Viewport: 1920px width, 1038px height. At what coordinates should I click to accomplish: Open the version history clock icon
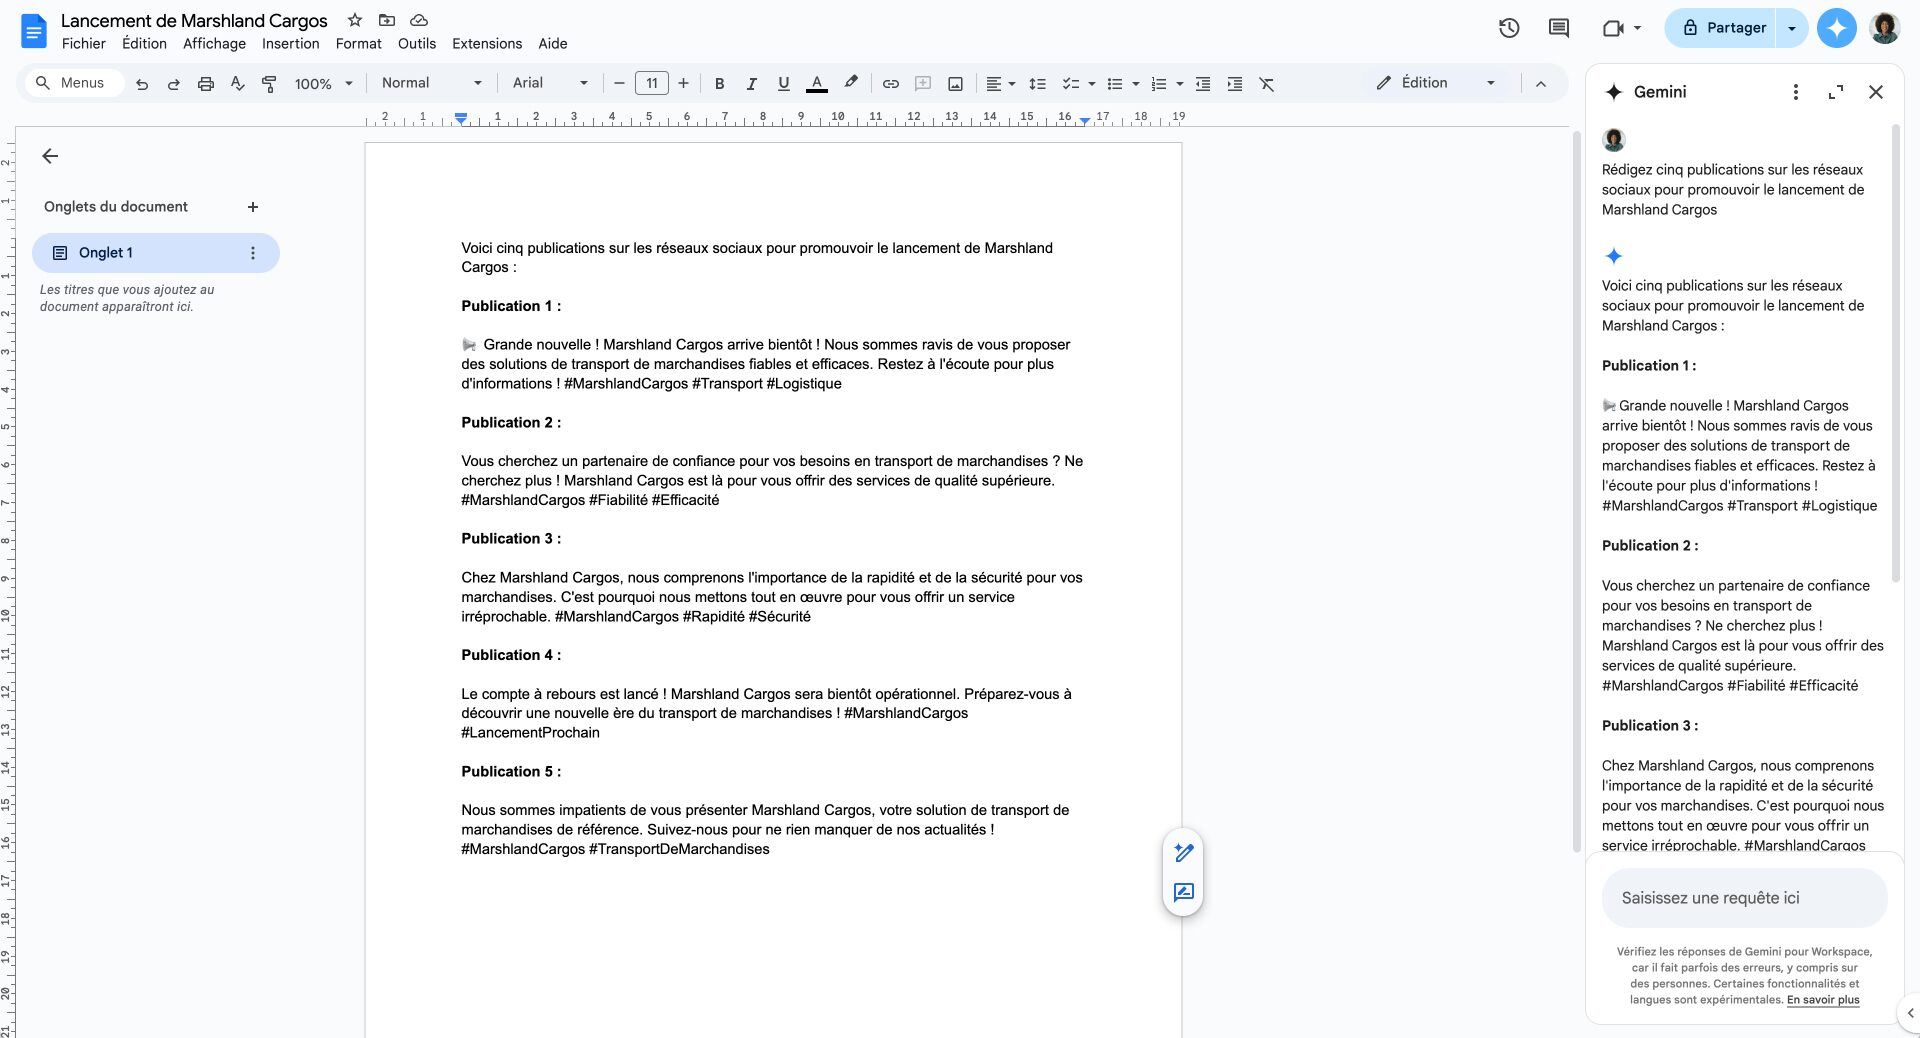[x=1509, y=28]
